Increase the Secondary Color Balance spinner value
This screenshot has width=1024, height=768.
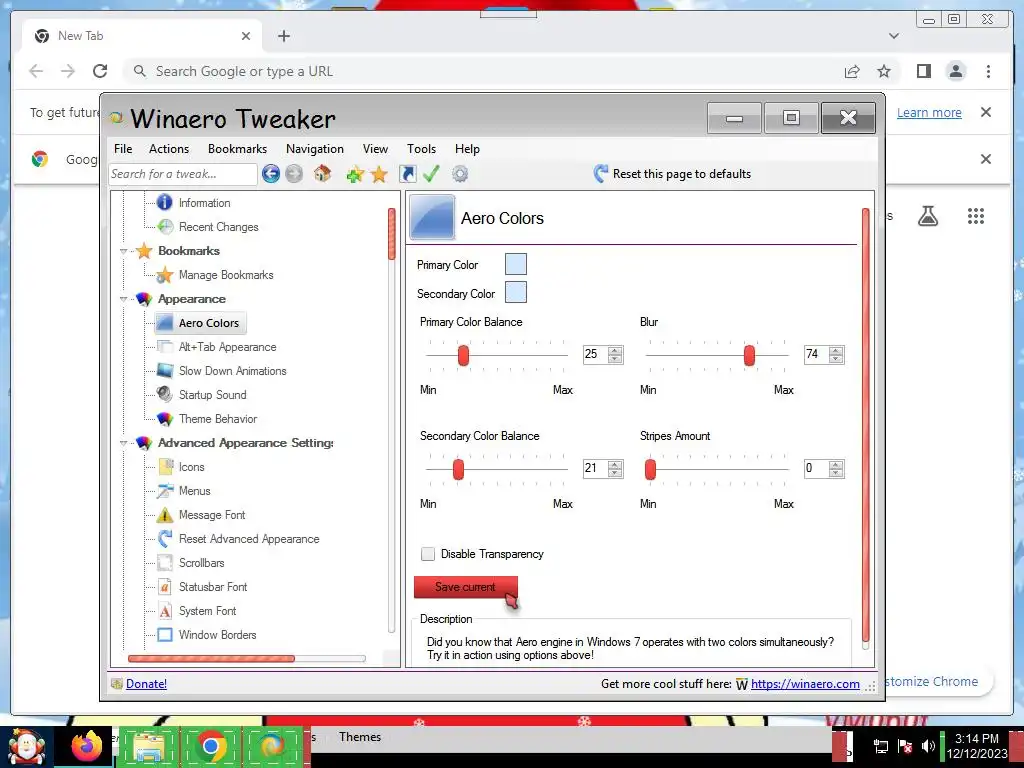pyautogui.click(x=615, y=464)
